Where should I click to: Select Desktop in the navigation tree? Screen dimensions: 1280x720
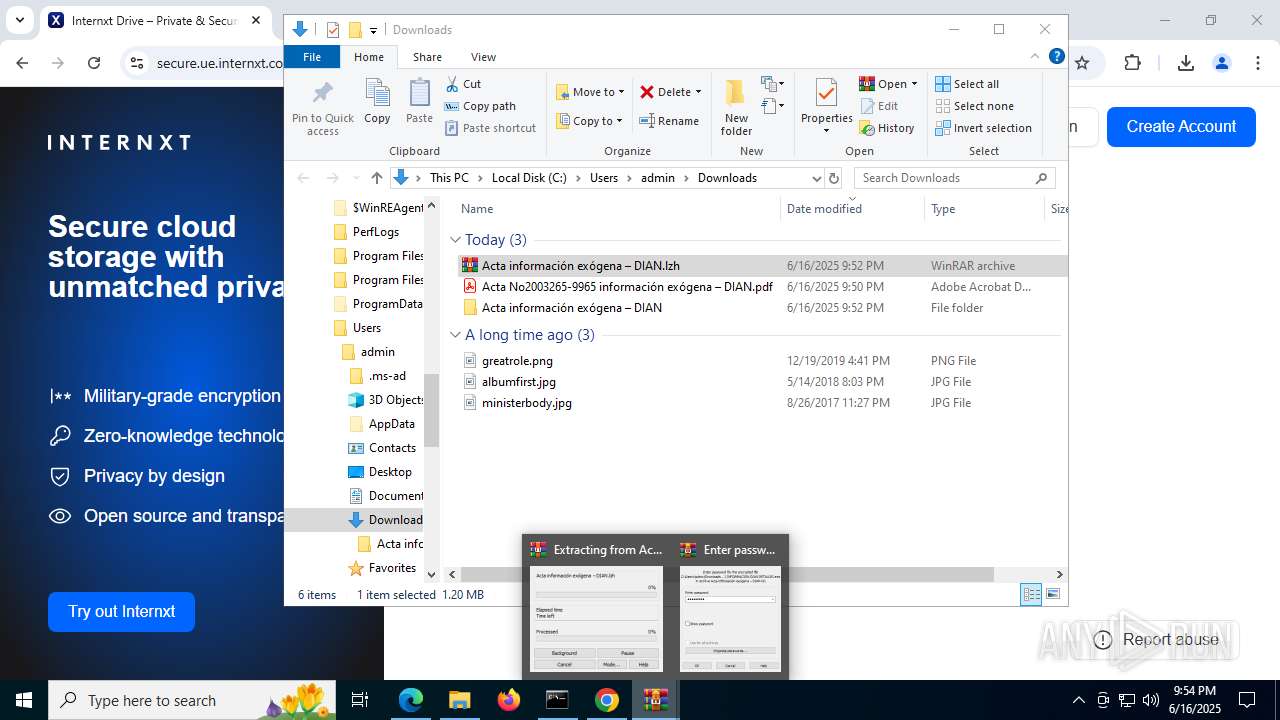pos(390,472)
